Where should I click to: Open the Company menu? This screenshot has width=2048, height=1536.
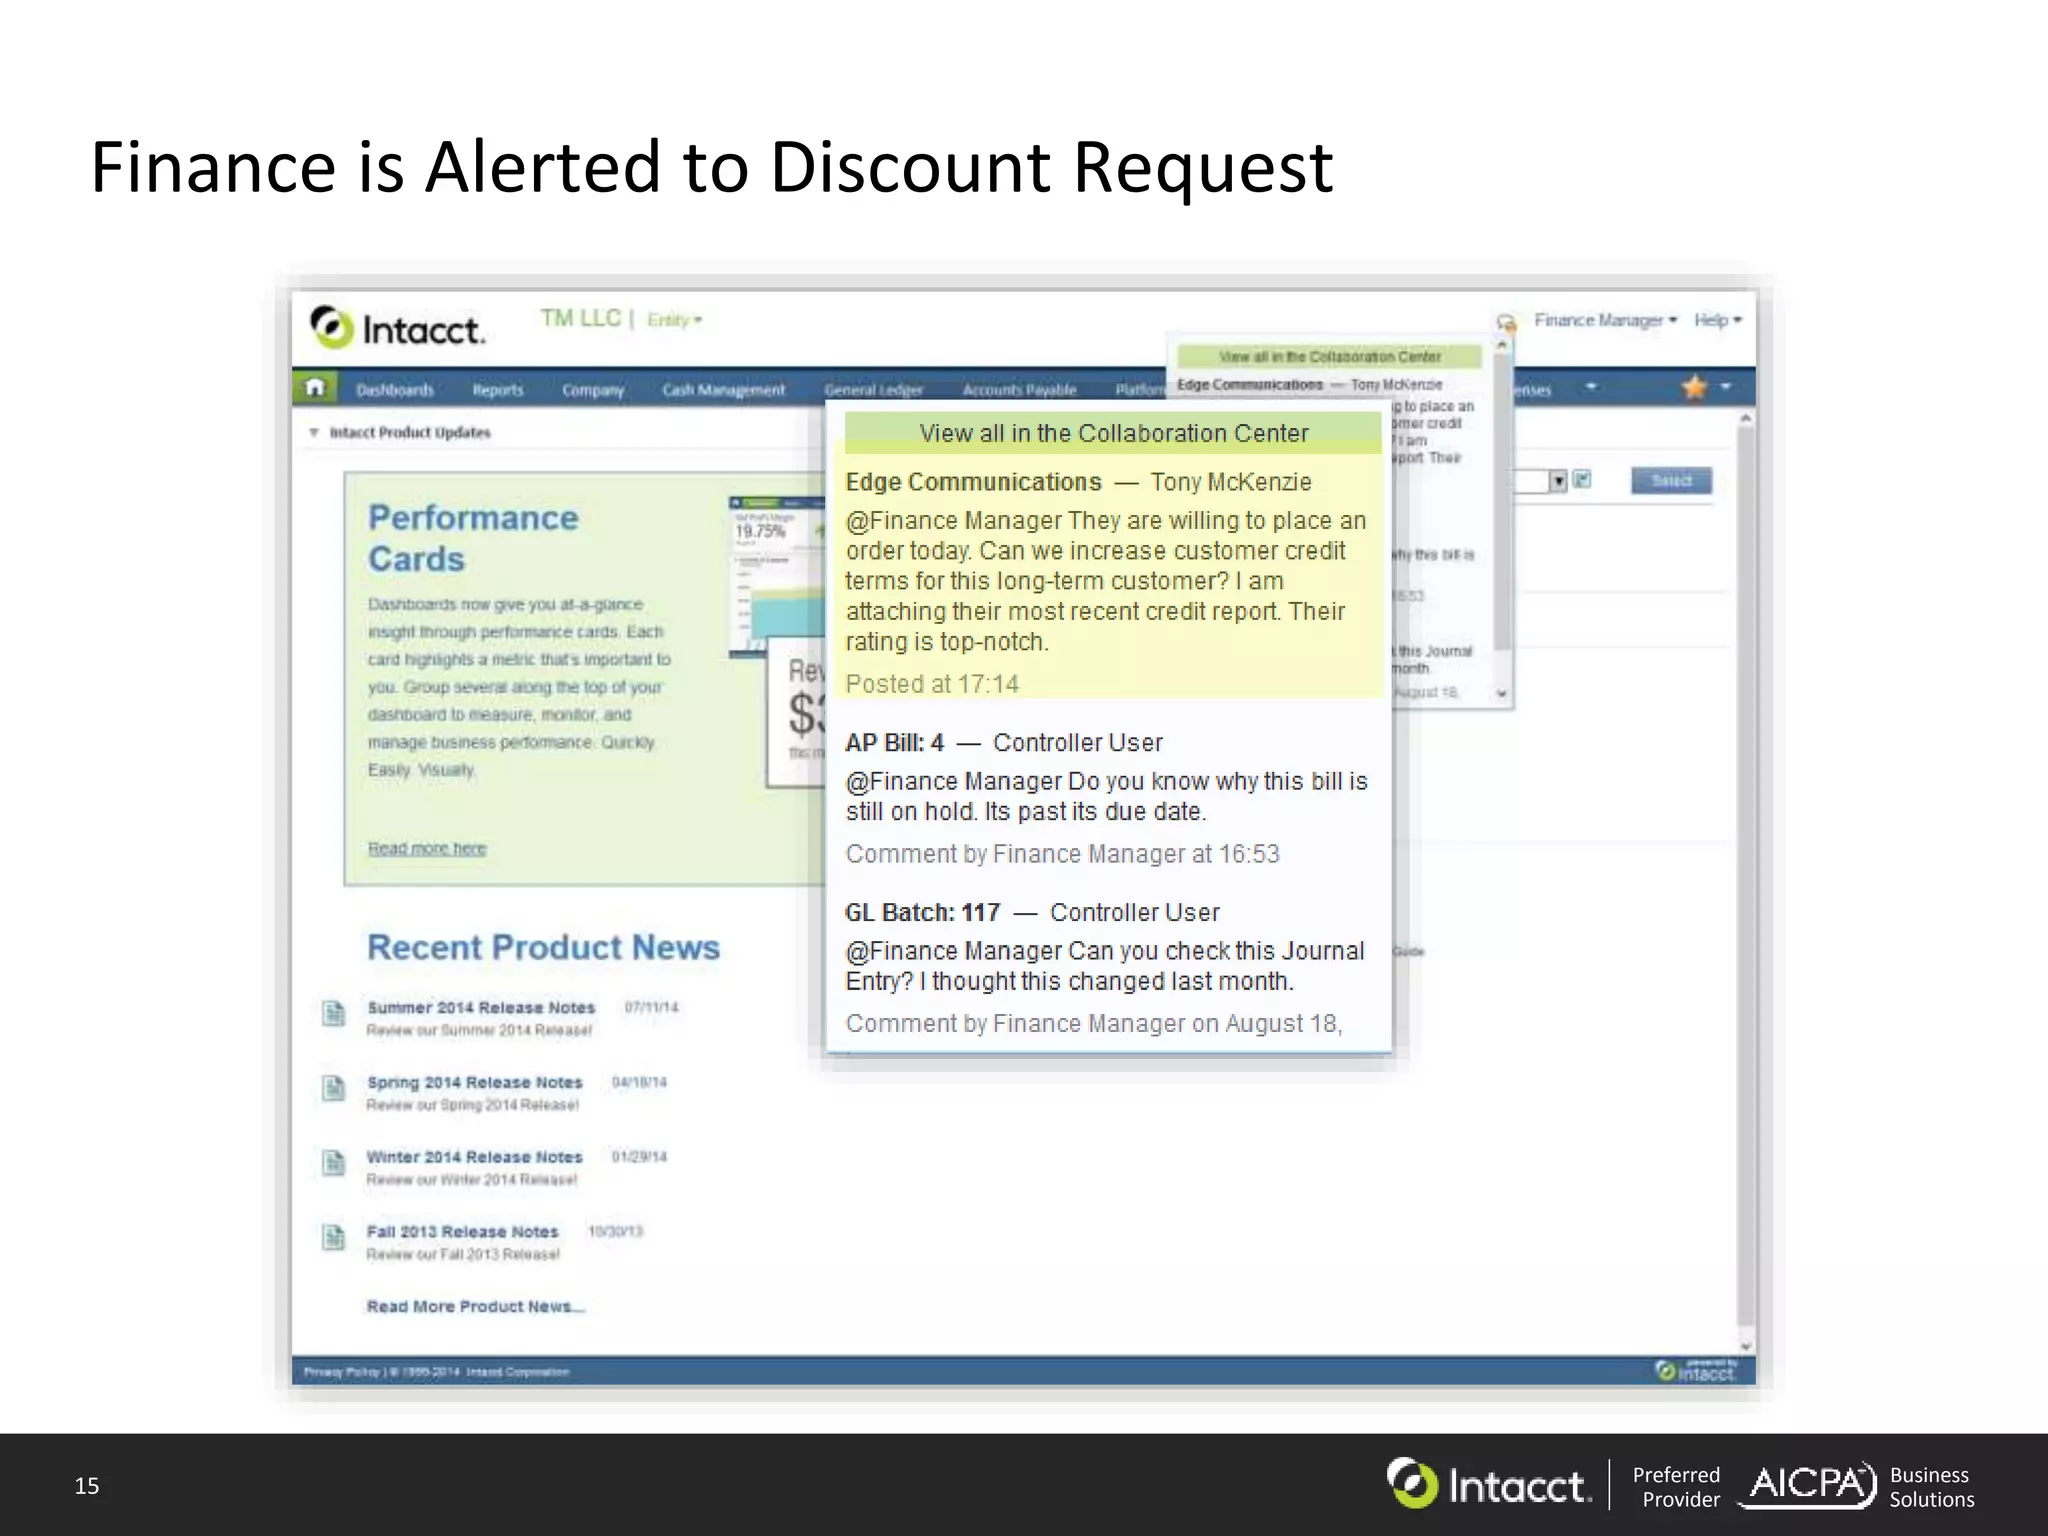point(593,390)
